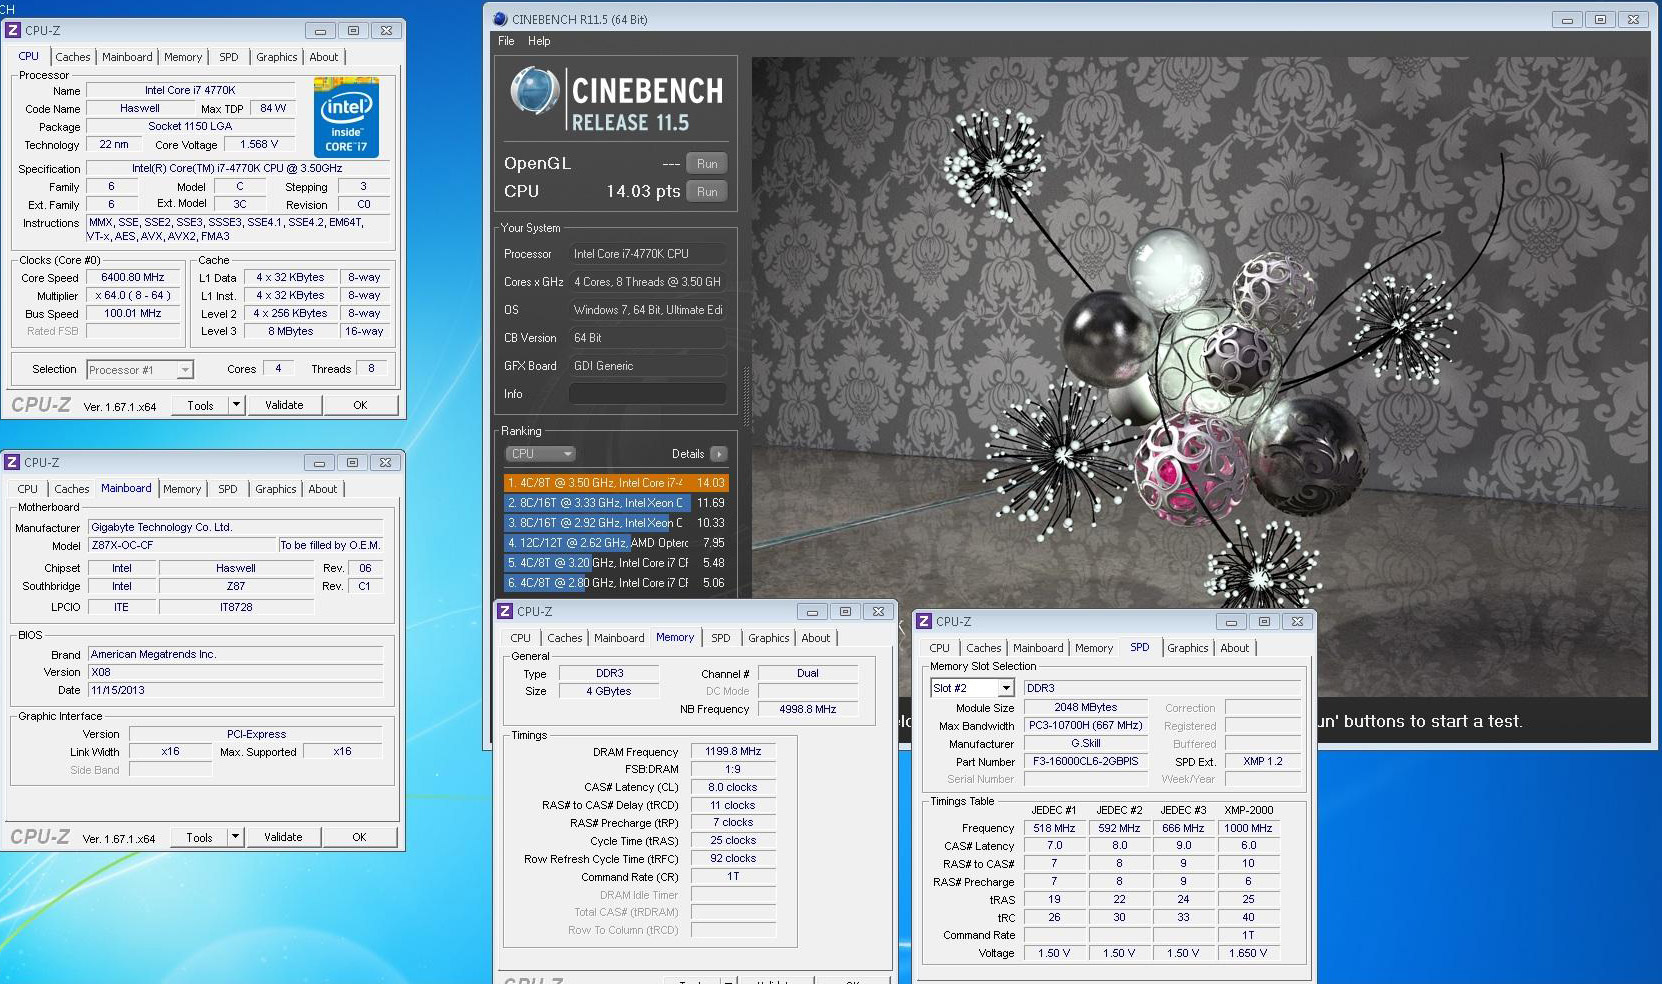The width and height of the screenshot is (1662, 984).
Task: Run the CPU benchmark test
Action: coord(707,192)
